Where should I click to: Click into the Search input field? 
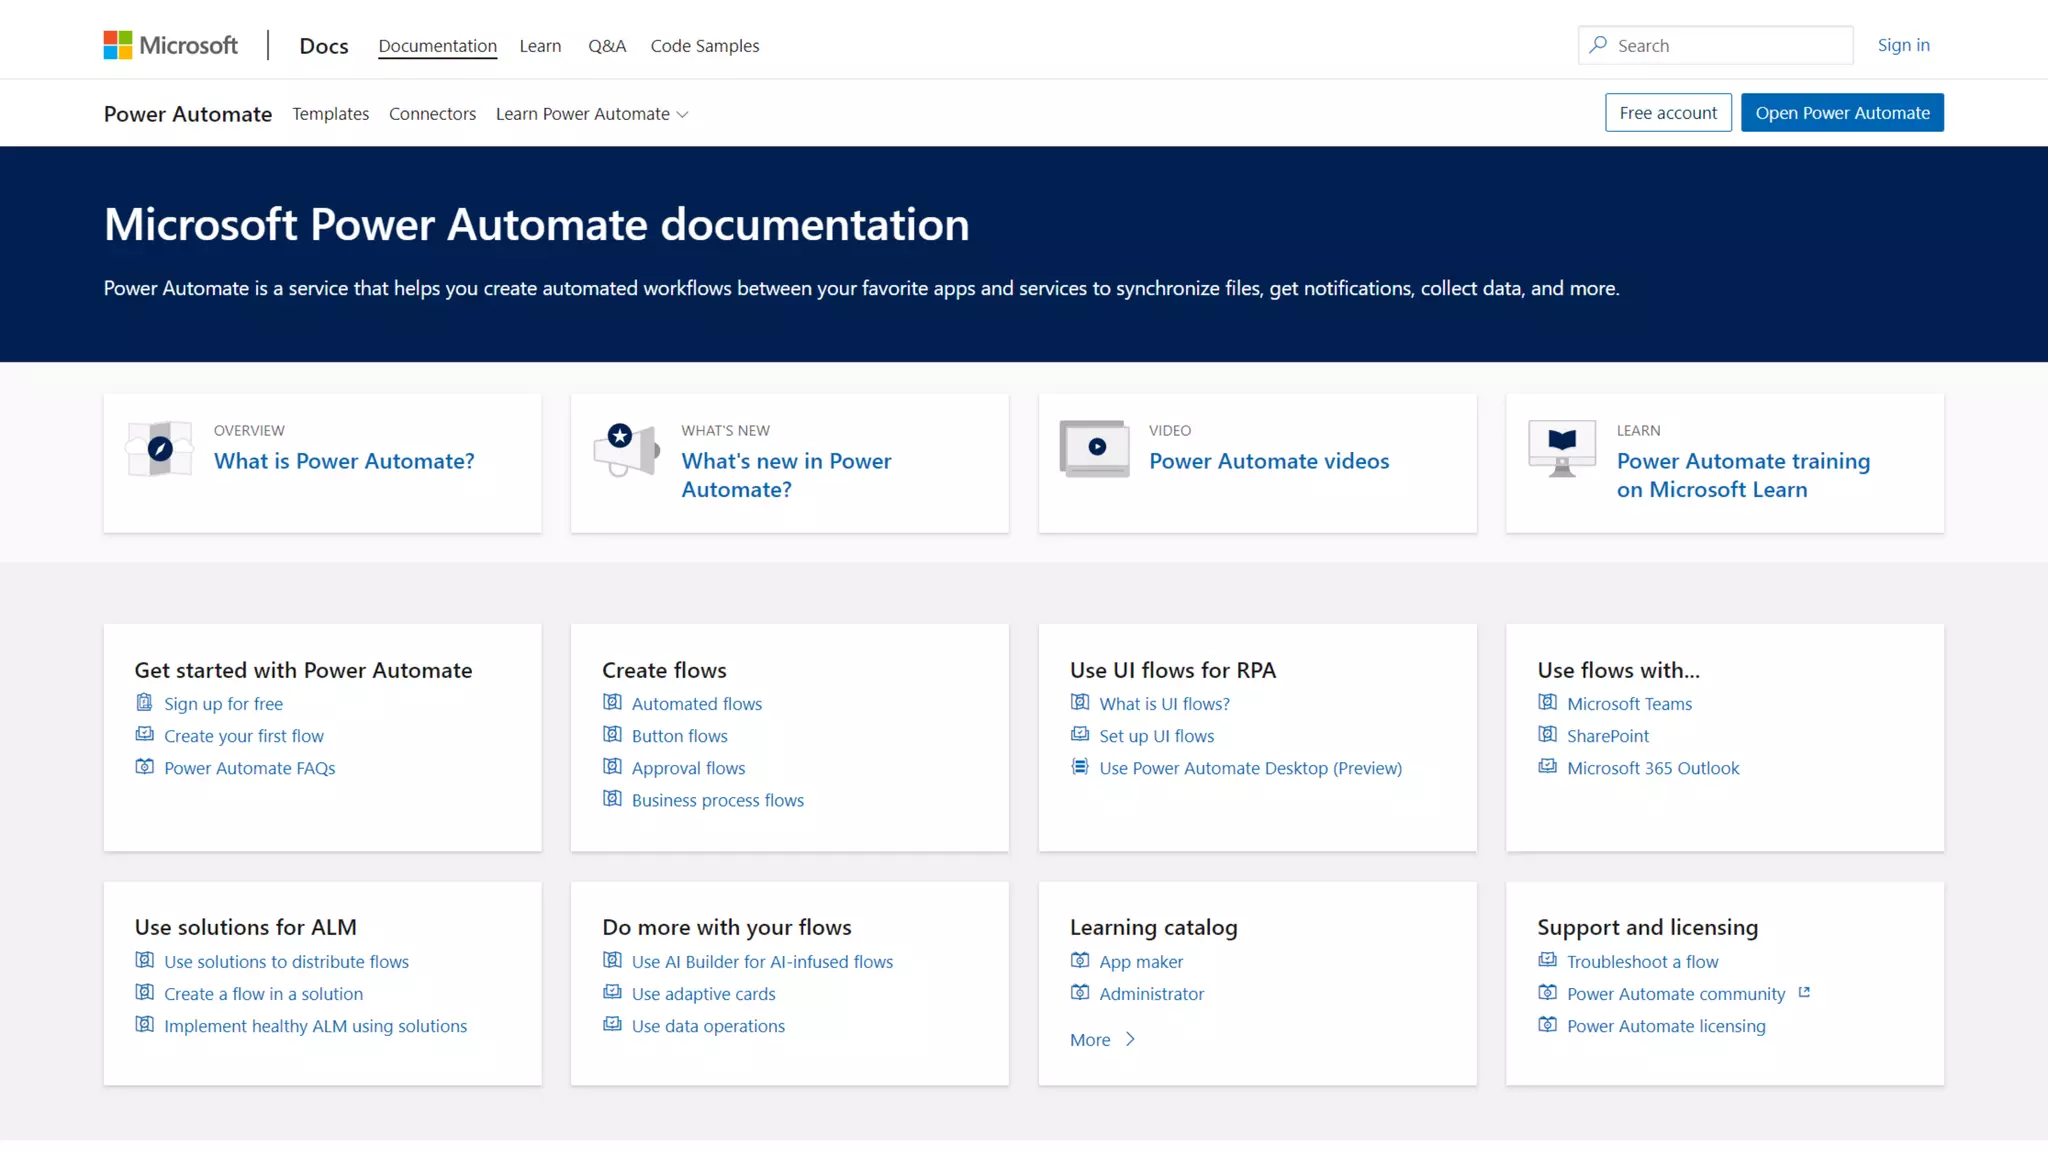coord(1728,46)
